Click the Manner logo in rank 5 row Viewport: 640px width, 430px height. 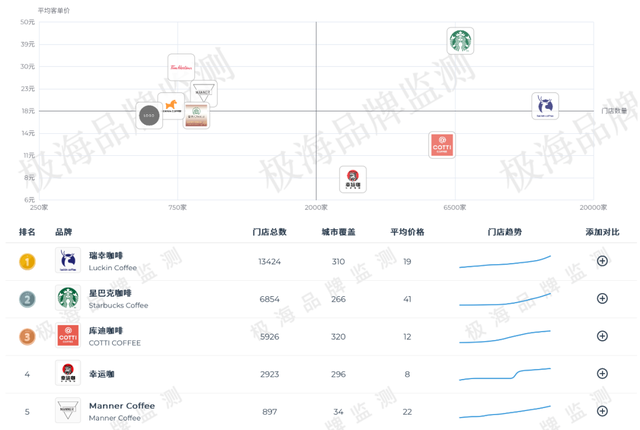[68, 410]
